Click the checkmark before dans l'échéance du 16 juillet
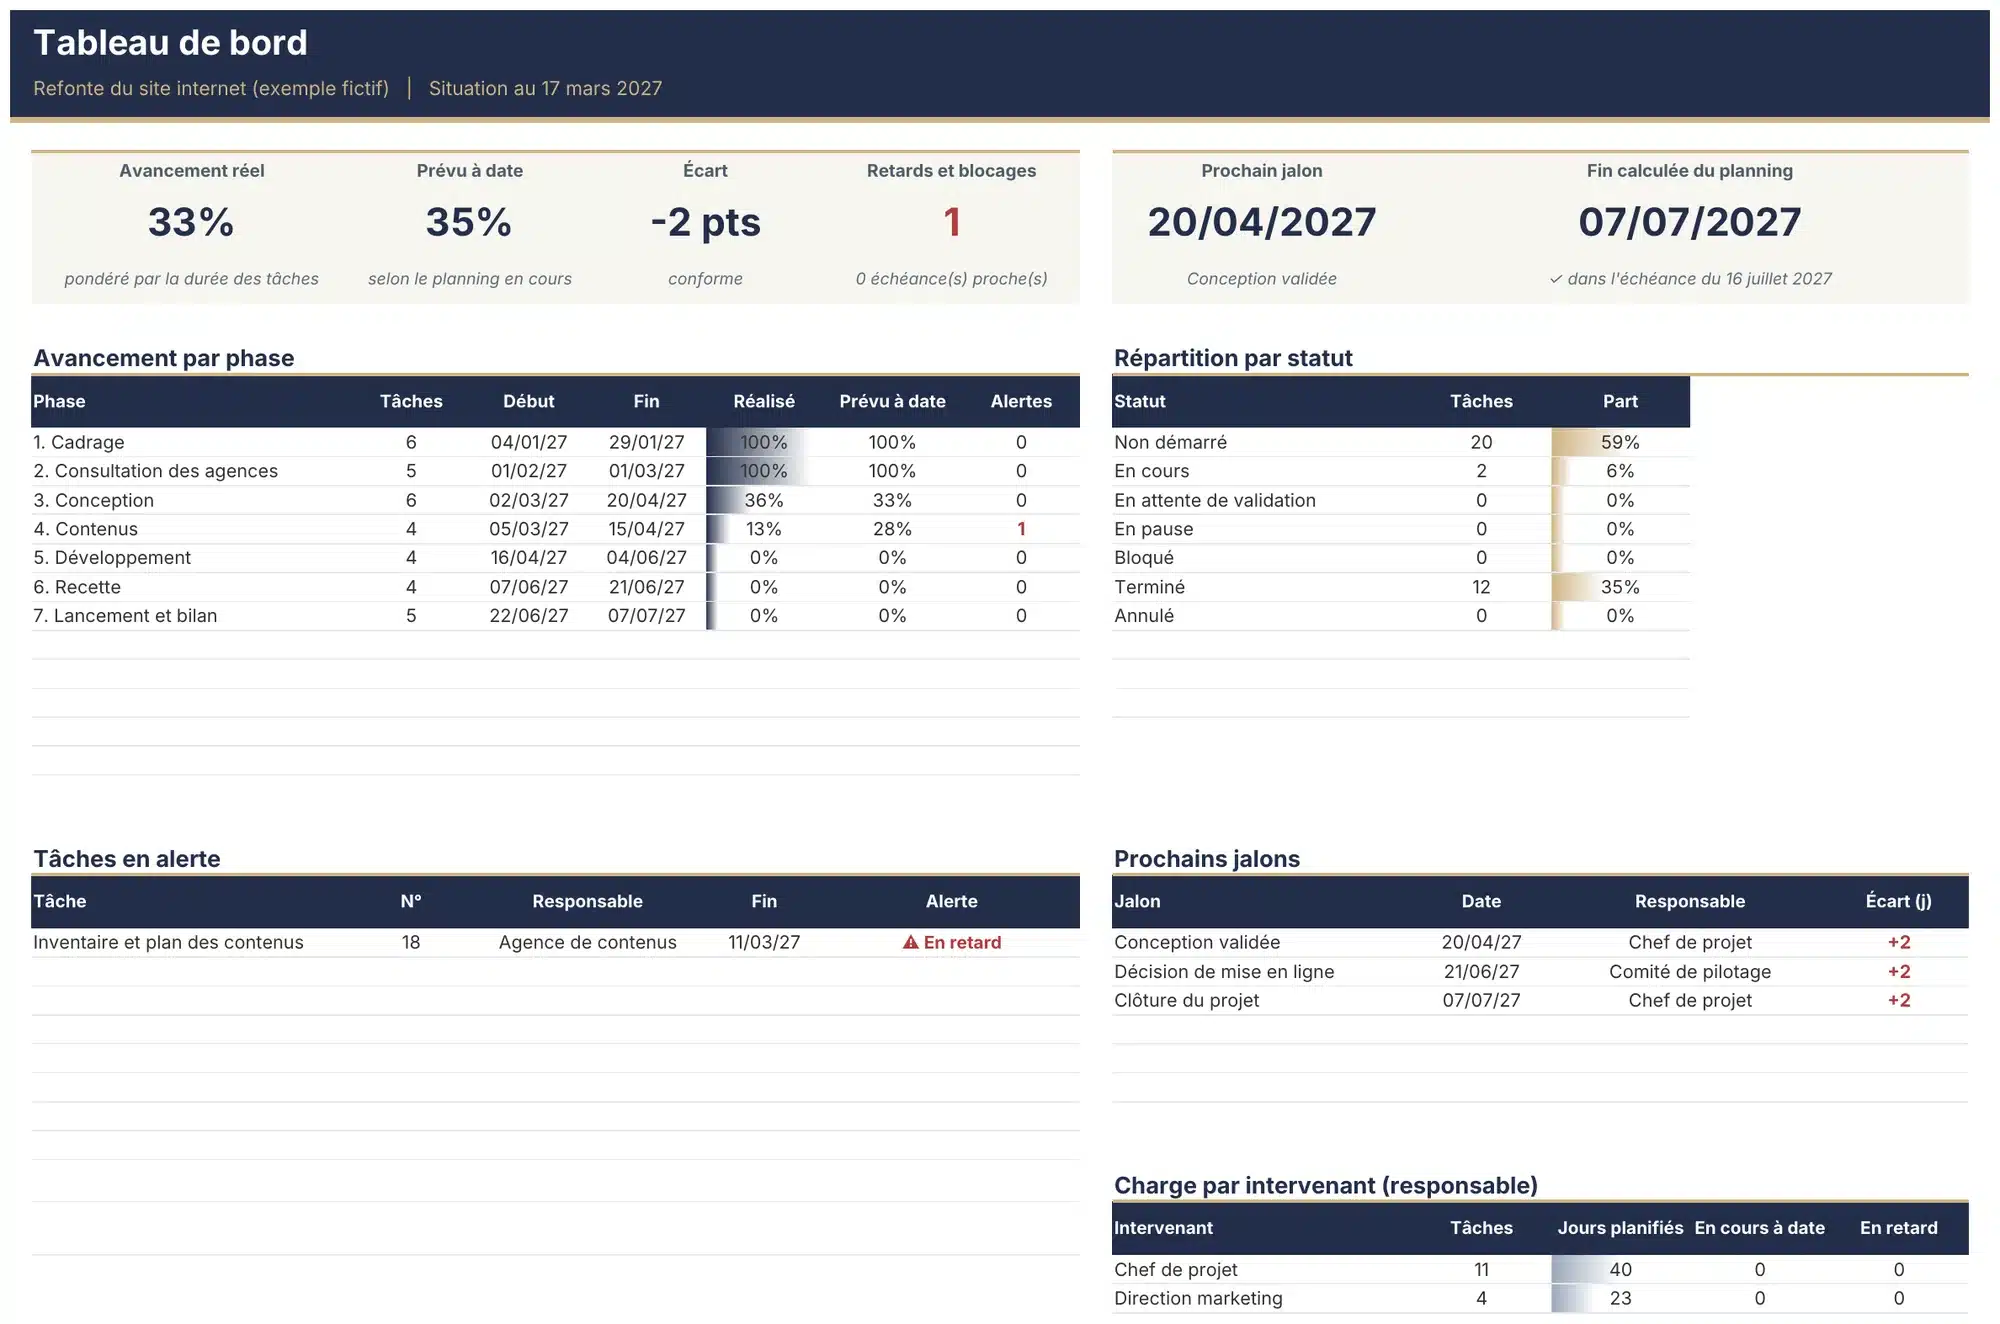Viewport: 2000px width, 1324px height. click(x=1556, y=279)
